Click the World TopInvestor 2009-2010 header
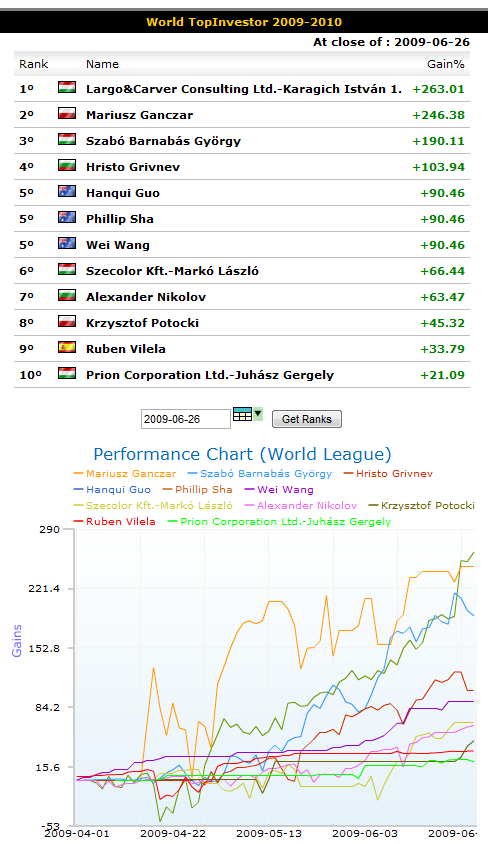Image resolution: width=488 pixels, height=844 pixels. coord(244,22)
